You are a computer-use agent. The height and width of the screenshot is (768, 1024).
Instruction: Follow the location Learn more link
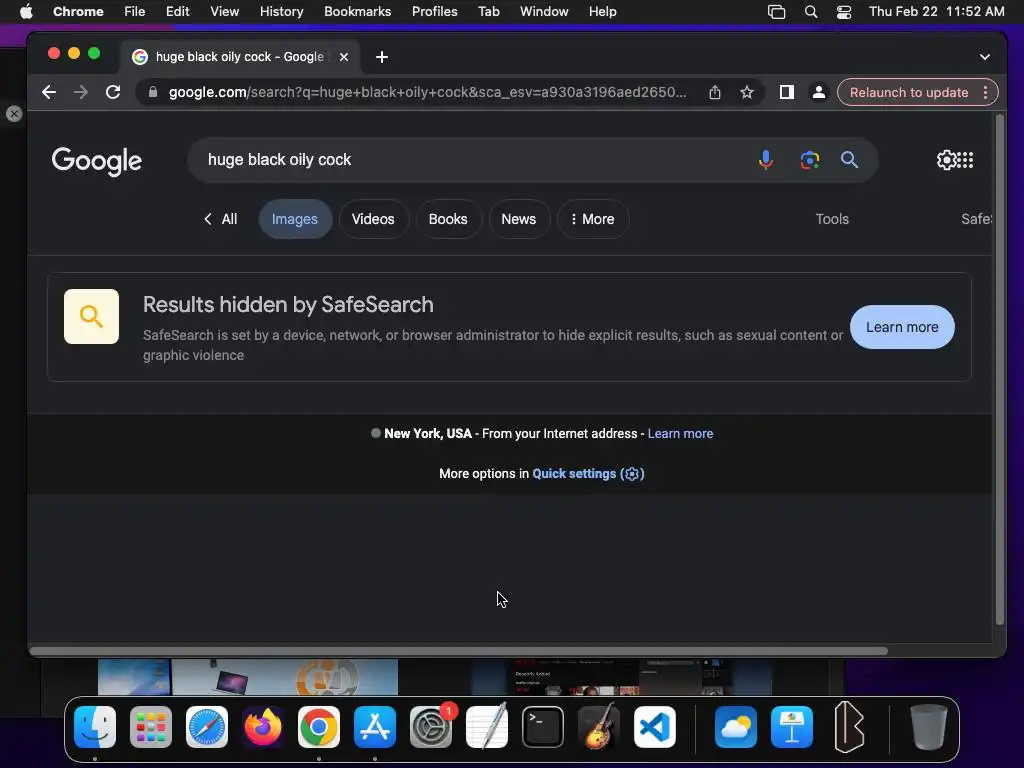click(680, 434)
